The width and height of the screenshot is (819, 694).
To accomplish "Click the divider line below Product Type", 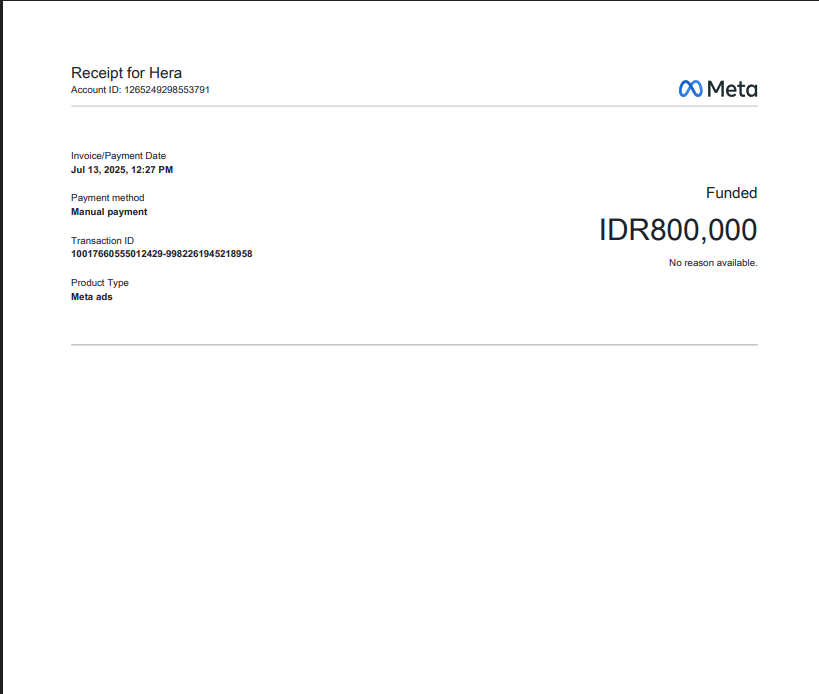I will (x=414, y=345).
